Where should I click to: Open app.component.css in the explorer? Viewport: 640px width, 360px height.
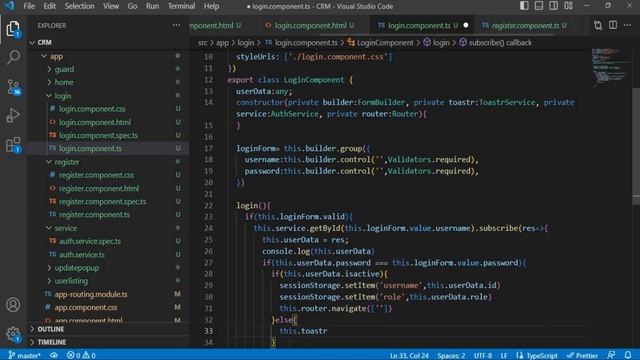point(108,307)
